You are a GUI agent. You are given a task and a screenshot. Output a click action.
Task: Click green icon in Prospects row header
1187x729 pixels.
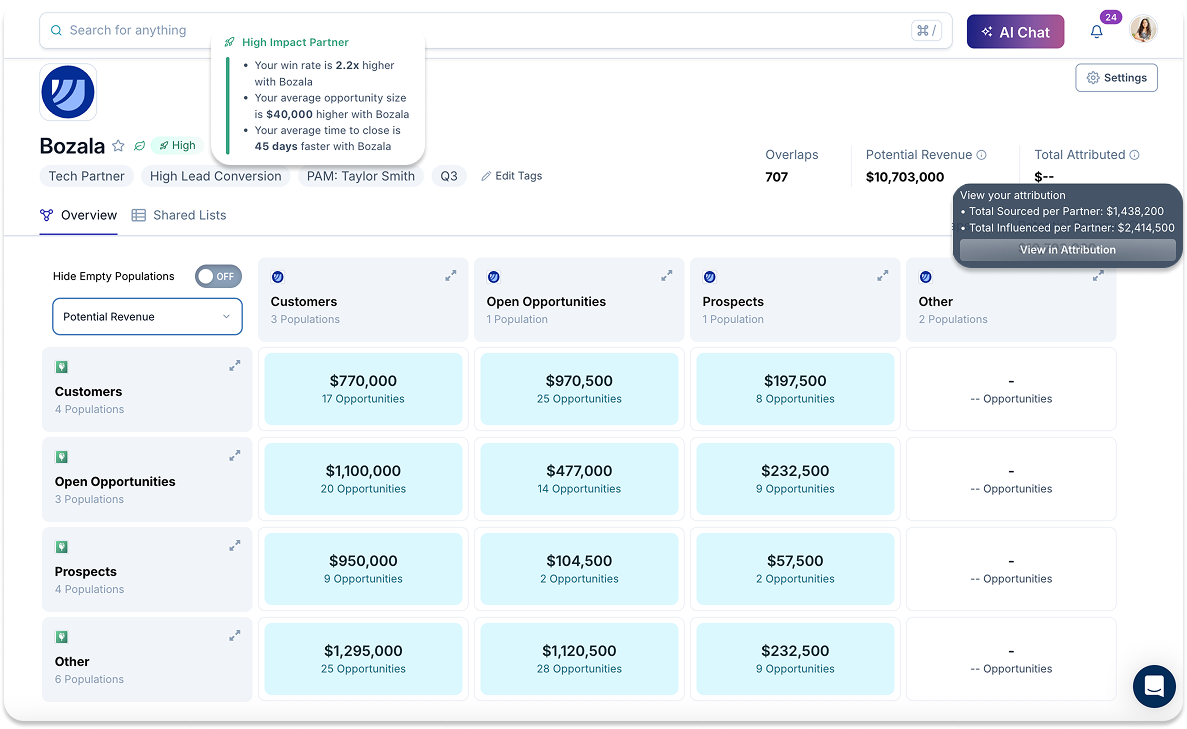62,547
